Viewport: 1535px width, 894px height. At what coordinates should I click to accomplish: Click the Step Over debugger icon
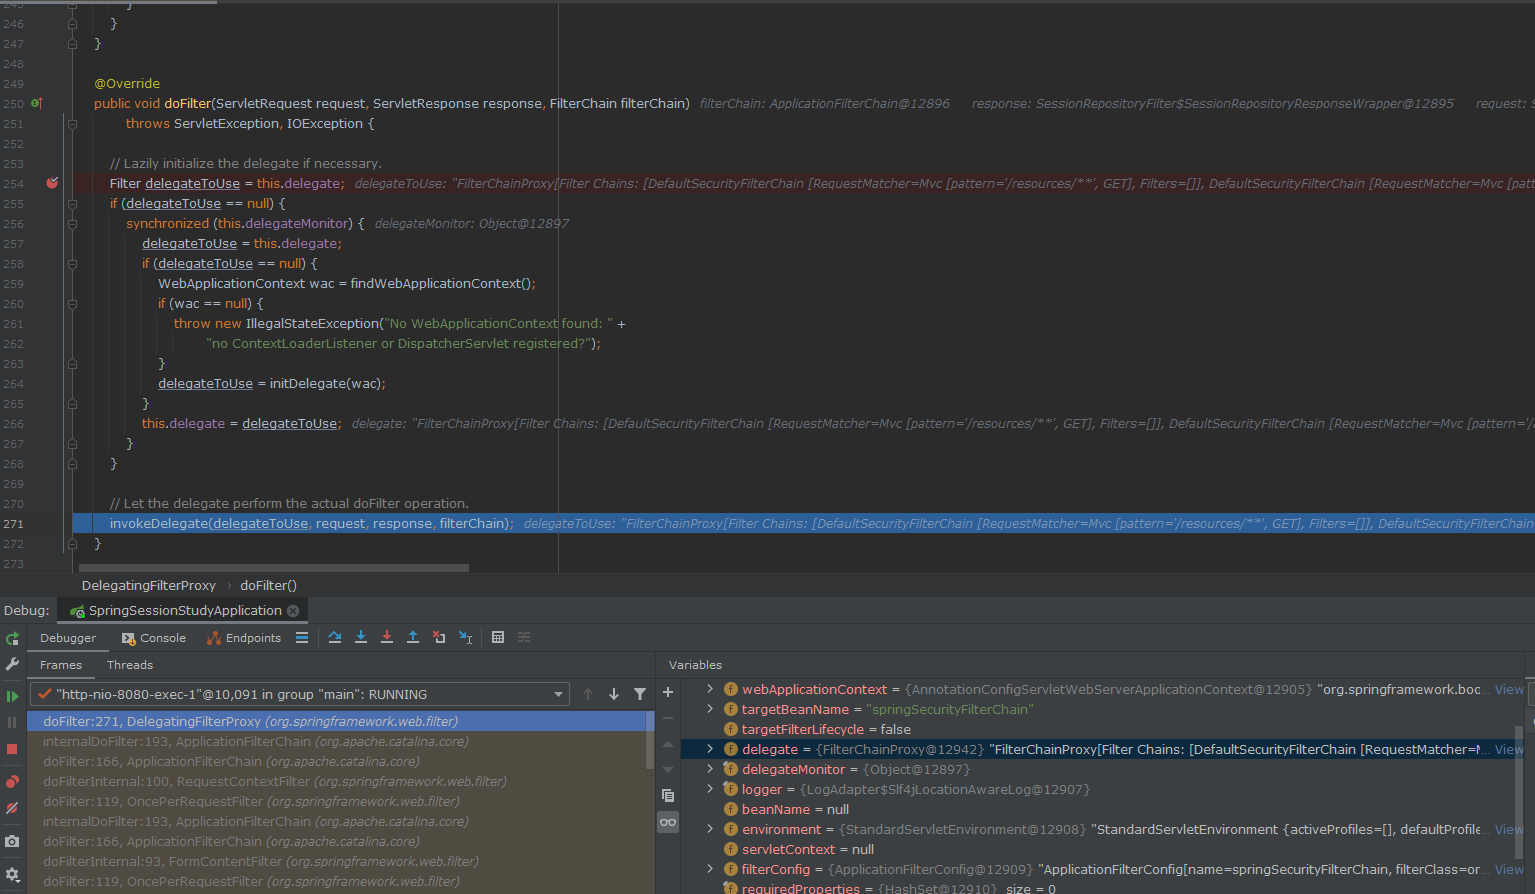pyautogui.click(x=335, y=637)
